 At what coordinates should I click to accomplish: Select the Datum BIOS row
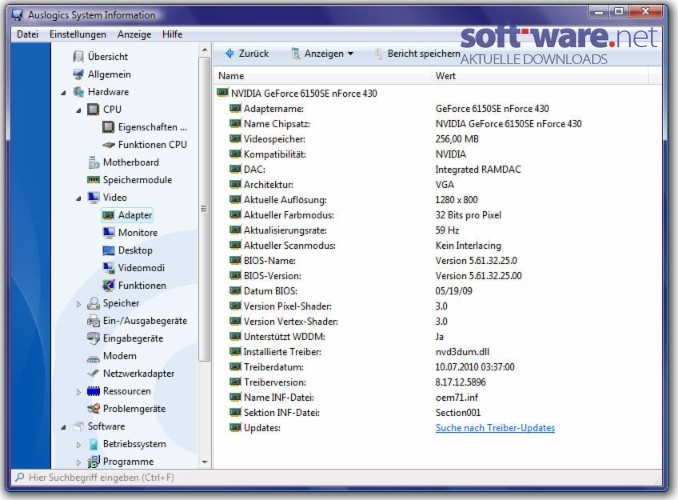(438, 291)
